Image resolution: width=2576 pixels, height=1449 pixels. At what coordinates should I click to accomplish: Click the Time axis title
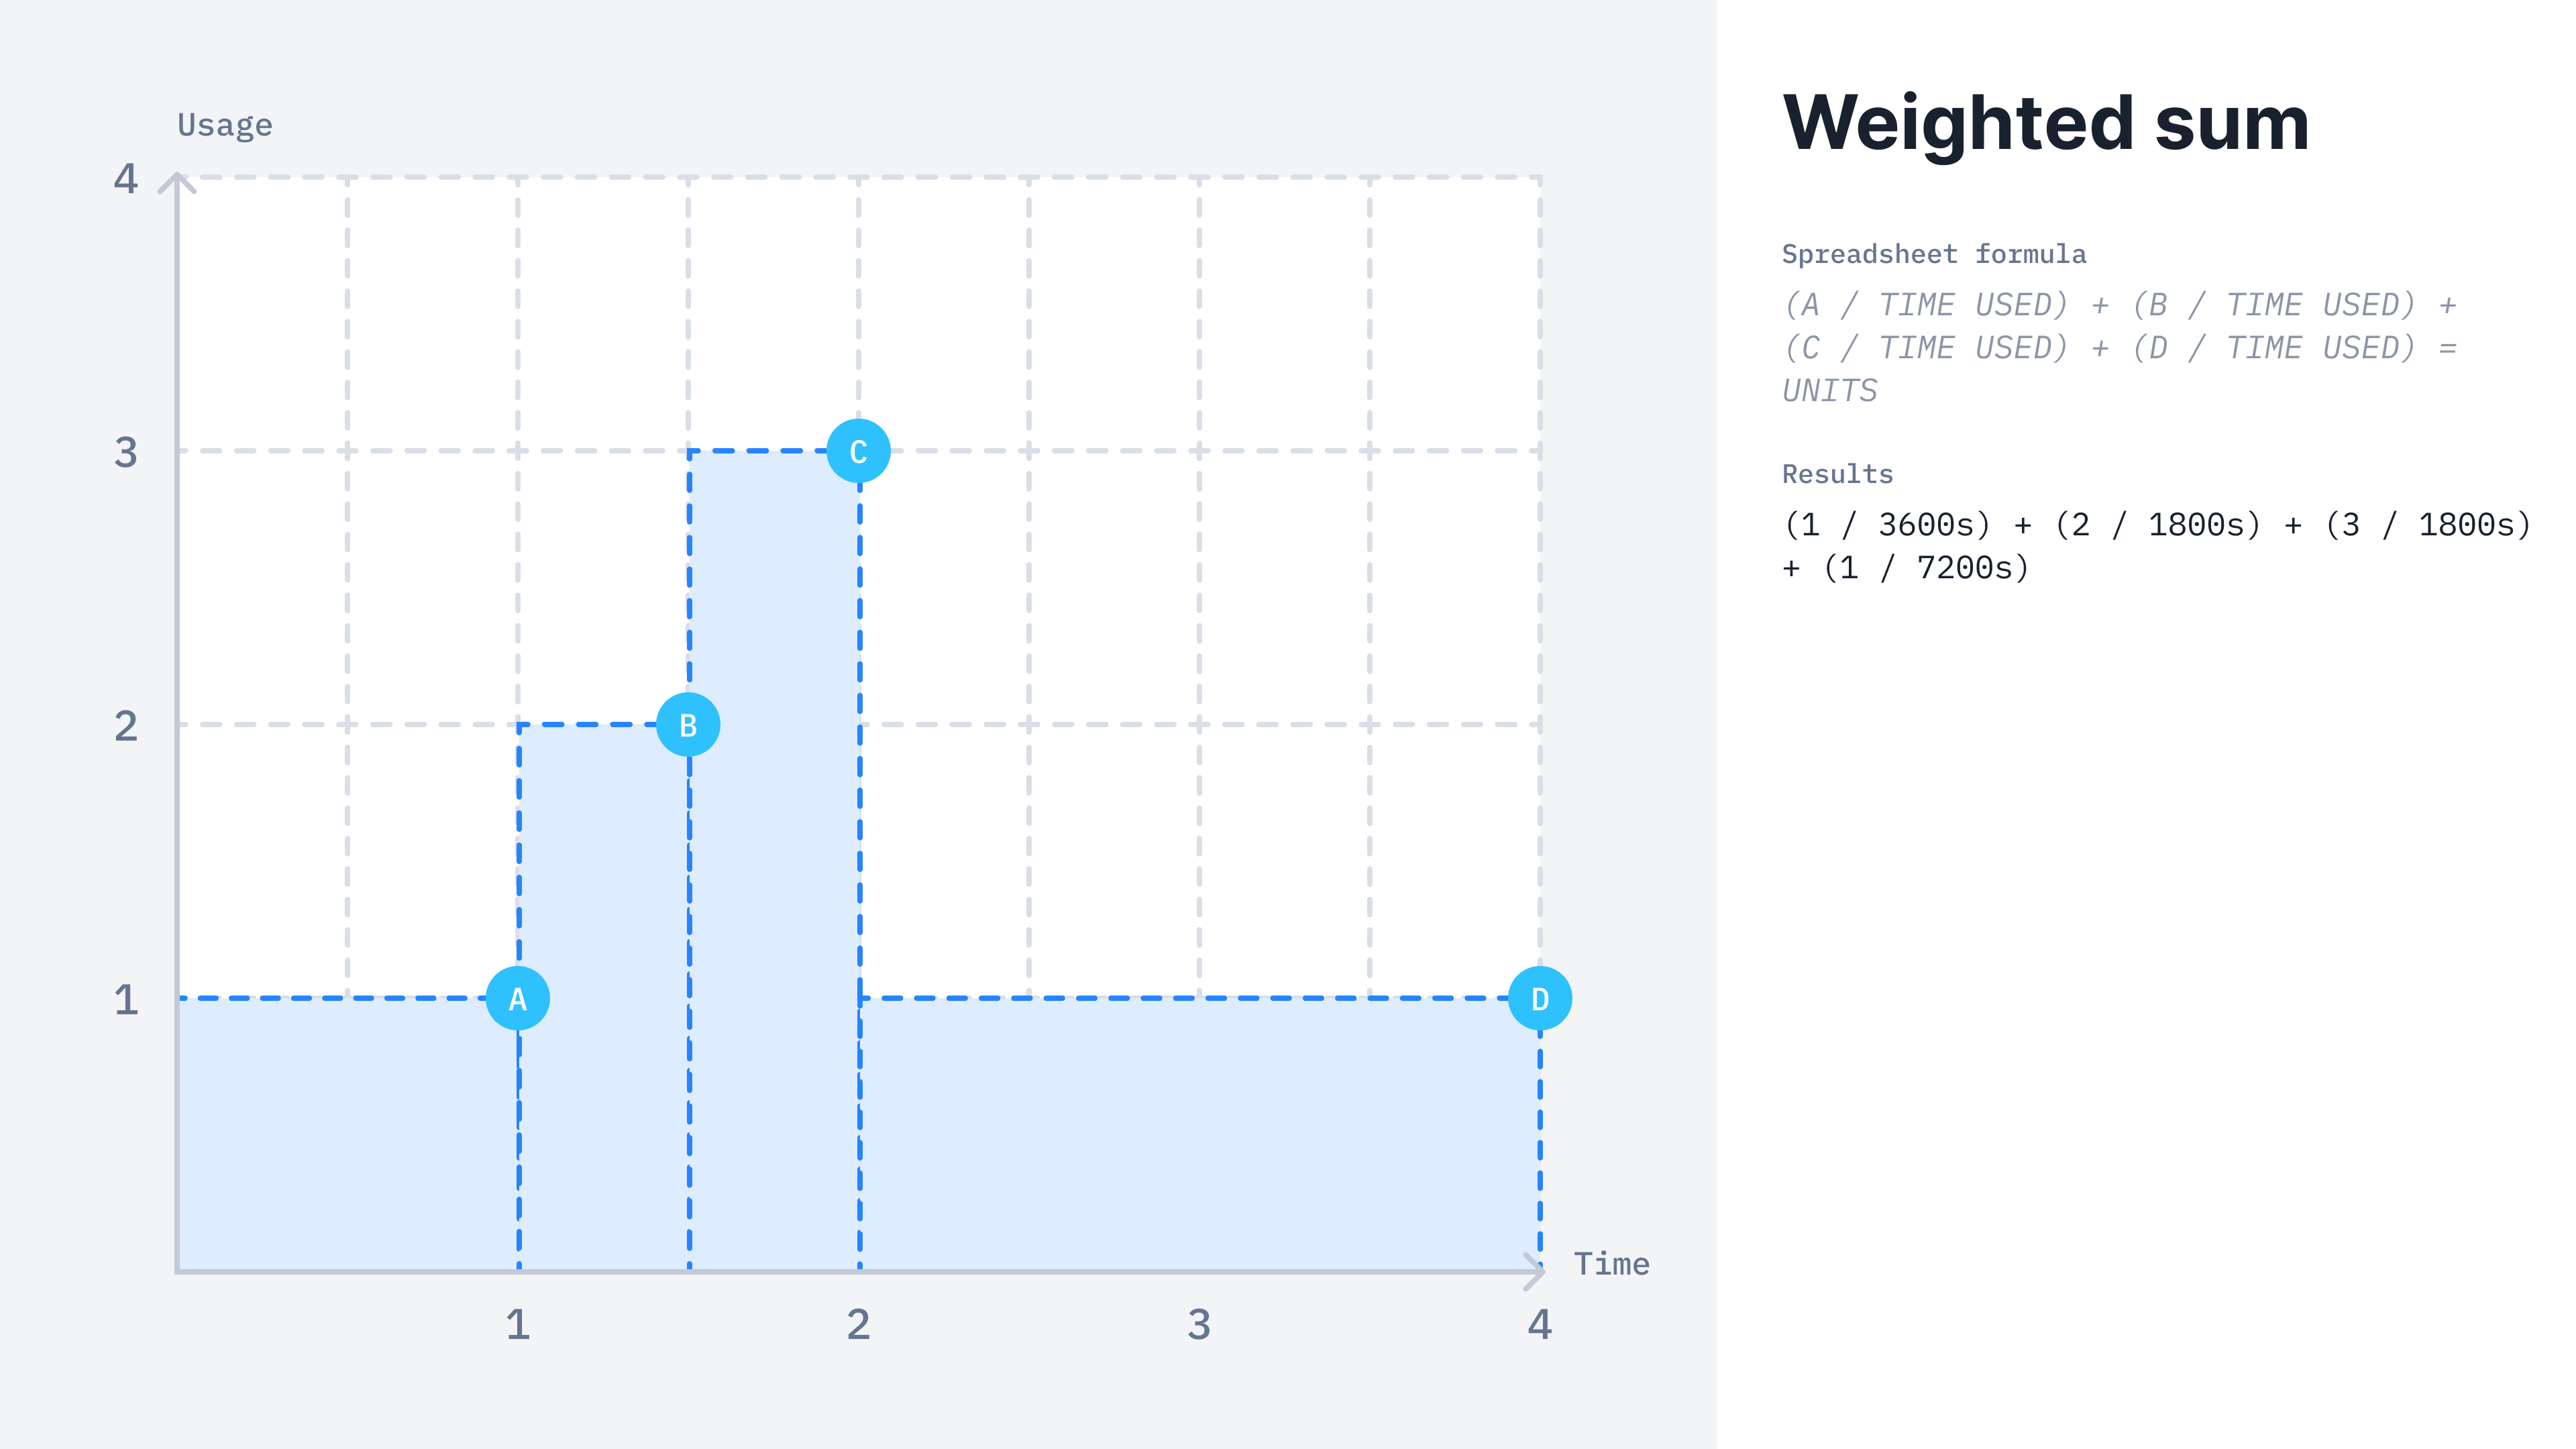pos(1612,1264)
